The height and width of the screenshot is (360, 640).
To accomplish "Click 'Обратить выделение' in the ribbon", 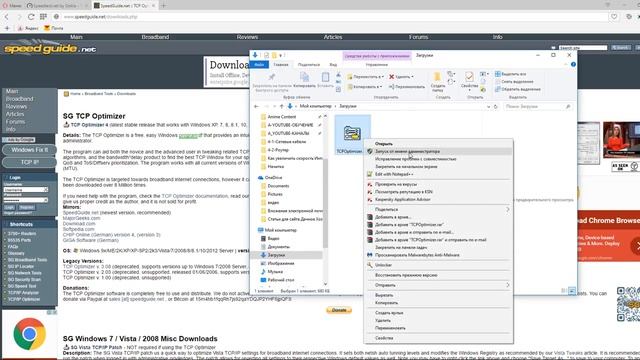I will point(518,89).
